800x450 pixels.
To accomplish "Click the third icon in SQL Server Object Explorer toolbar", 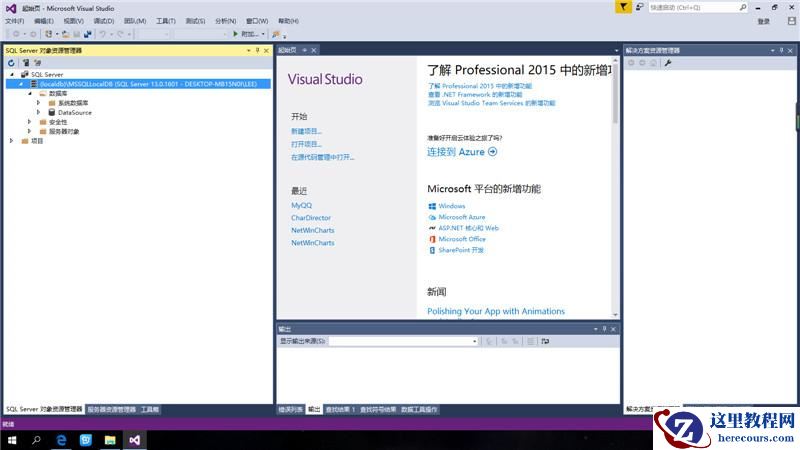I will pos(38,63).
